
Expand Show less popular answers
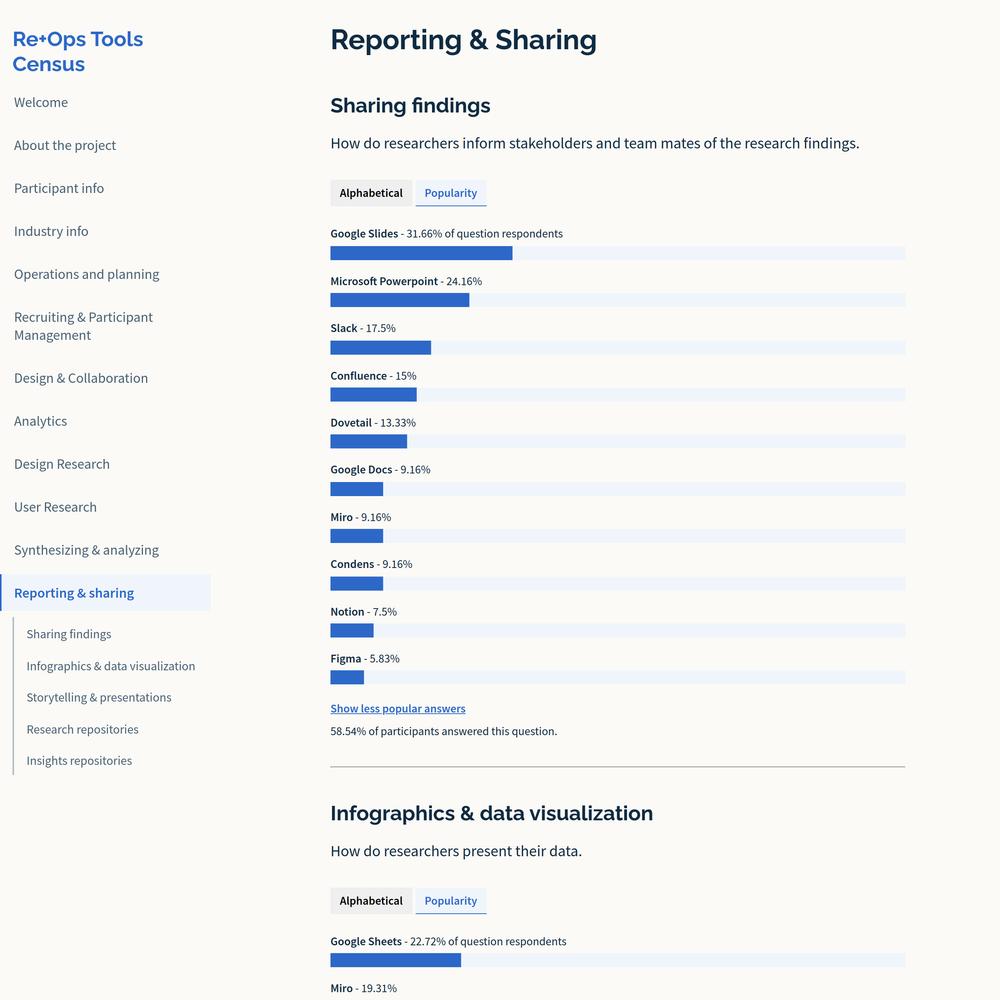[x=398, y=709]
